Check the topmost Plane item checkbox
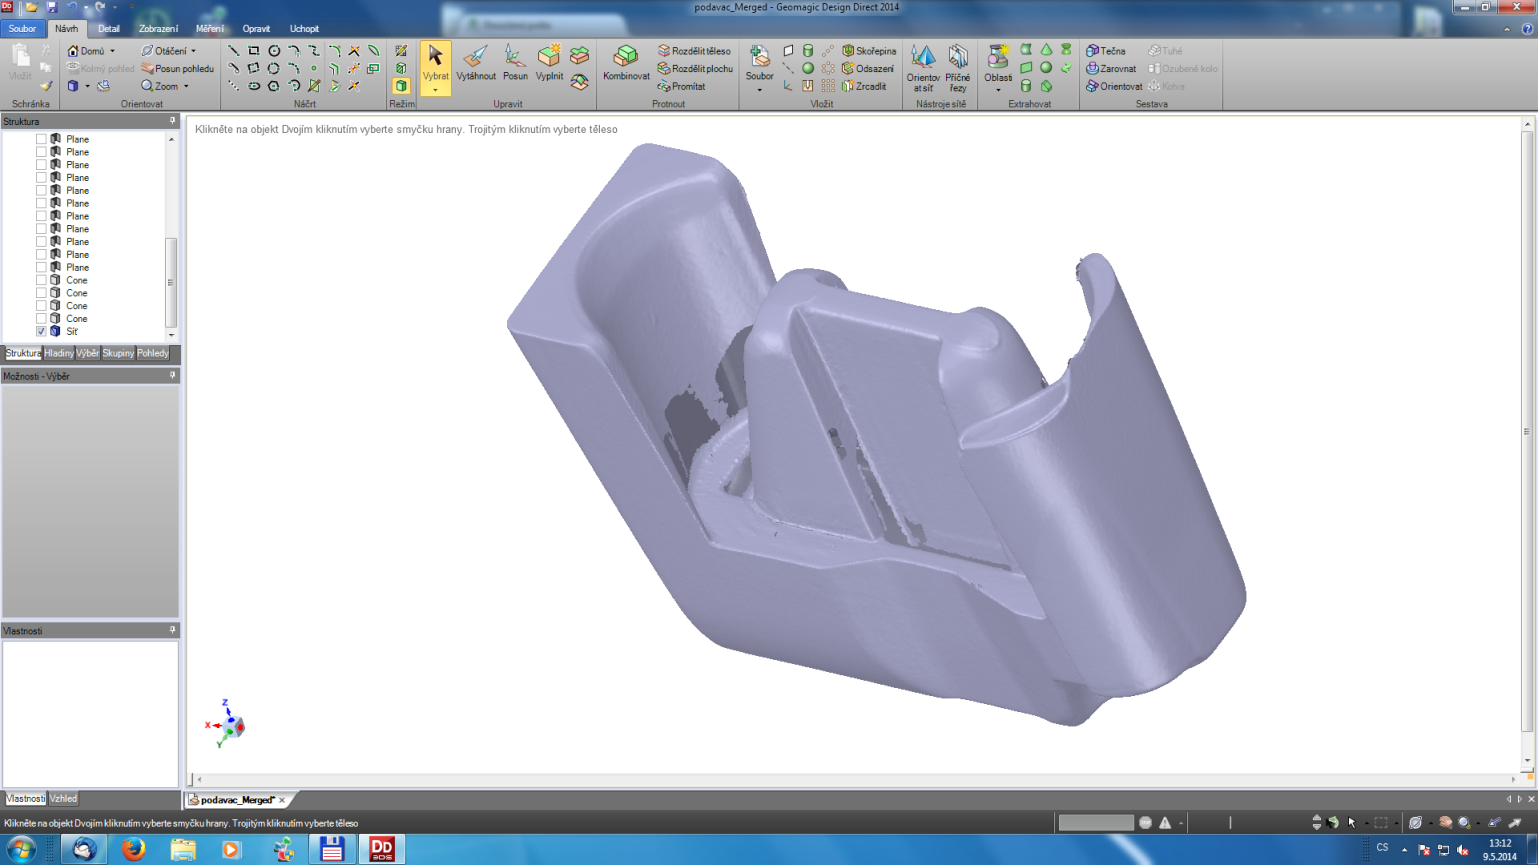Image resolution: width=1538 pixels, height=865 pixels. click(x=41, y=139)
